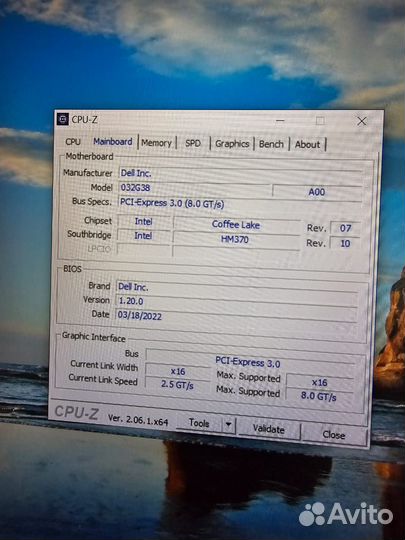Click the Close button
Image resolution: width=405 pixels, height=540 pixels.
point(333,435)
